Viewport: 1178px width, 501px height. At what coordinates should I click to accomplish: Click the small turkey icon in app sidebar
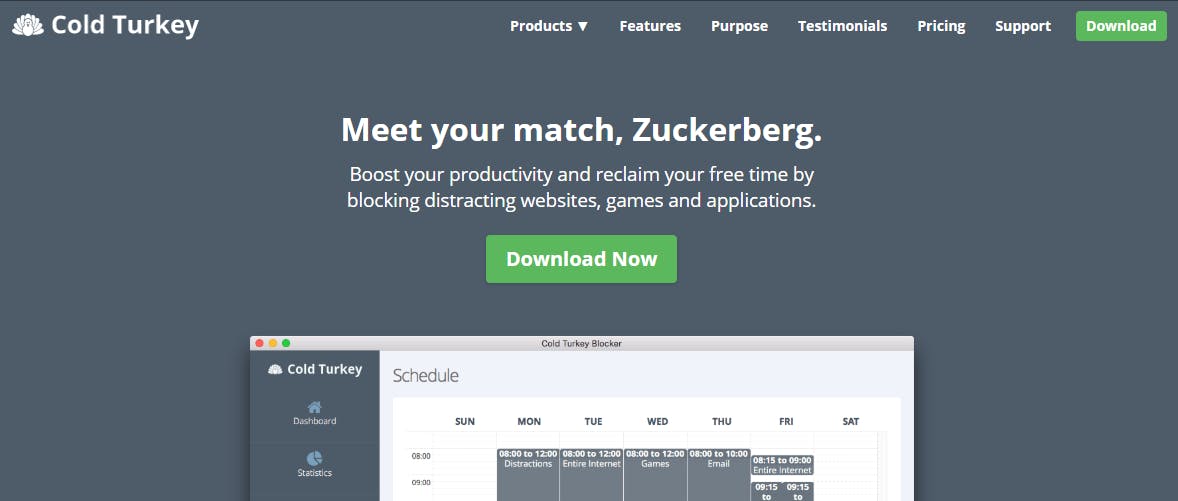(275, 369)
